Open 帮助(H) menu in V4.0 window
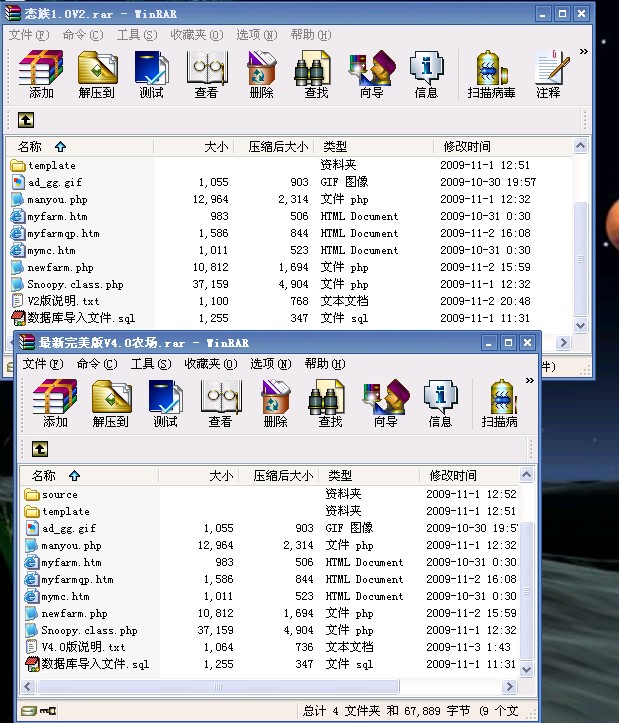The image size is (619, 723). click(325, 364)
